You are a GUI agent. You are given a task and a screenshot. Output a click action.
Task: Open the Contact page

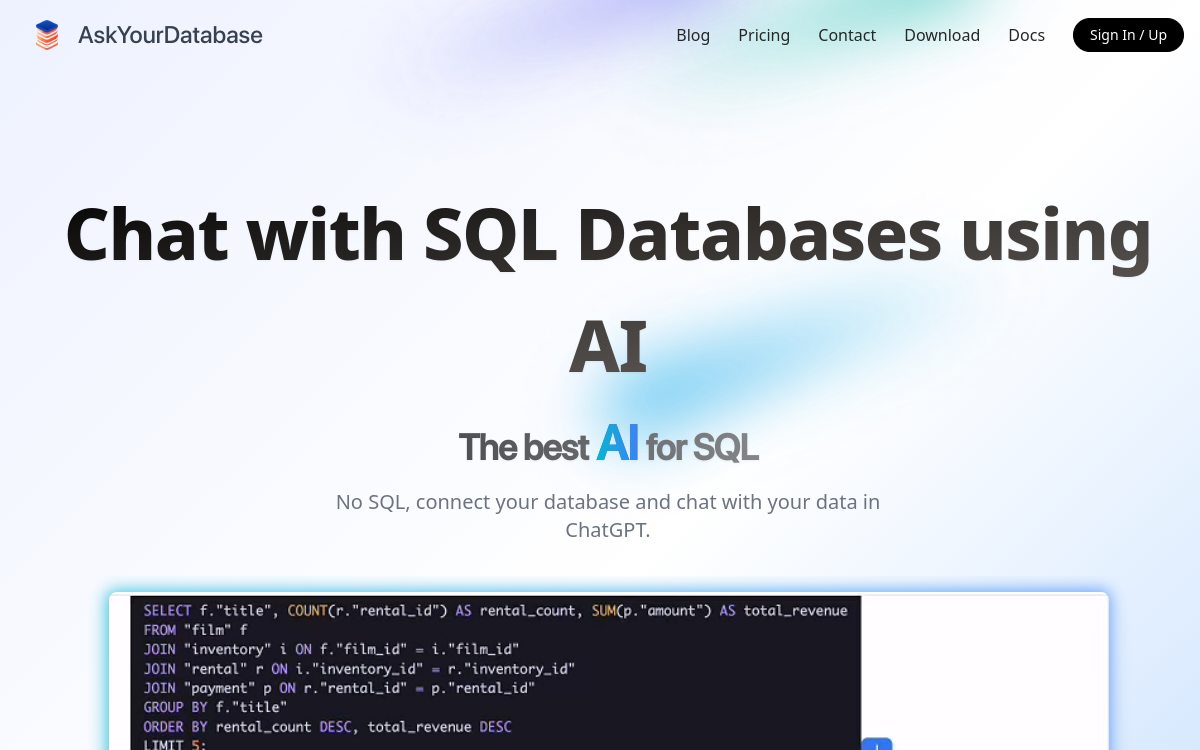(x=847, y=35)
